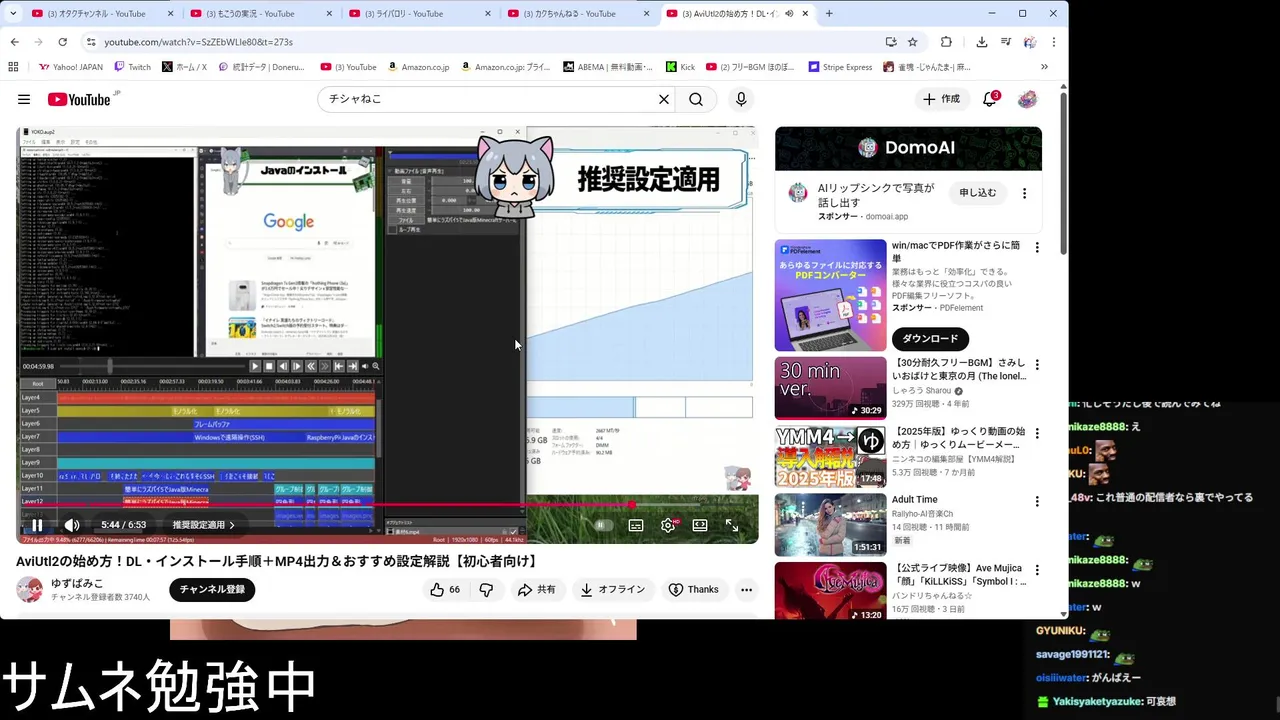
Task: Open browser downloads icon
Action: 982,42
